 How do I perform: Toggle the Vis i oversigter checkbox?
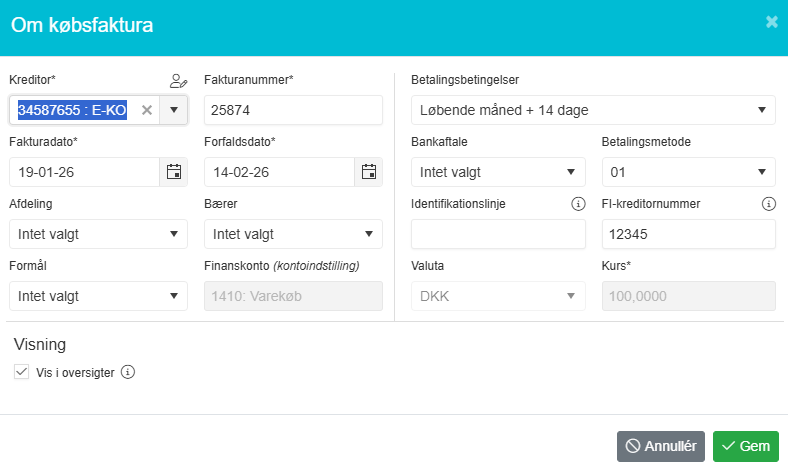(x=21, y=372)
